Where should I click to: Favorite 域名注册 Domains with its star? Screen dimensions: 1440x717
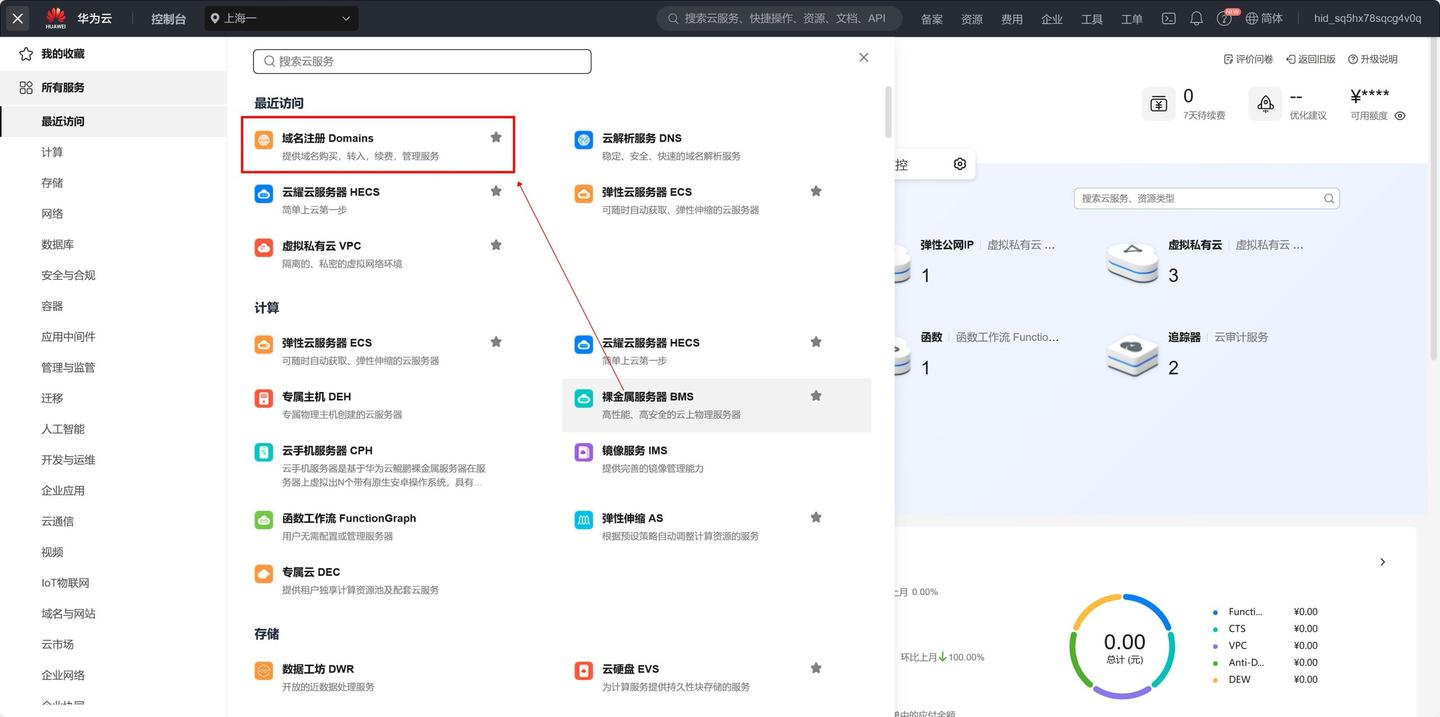[496, 137]
